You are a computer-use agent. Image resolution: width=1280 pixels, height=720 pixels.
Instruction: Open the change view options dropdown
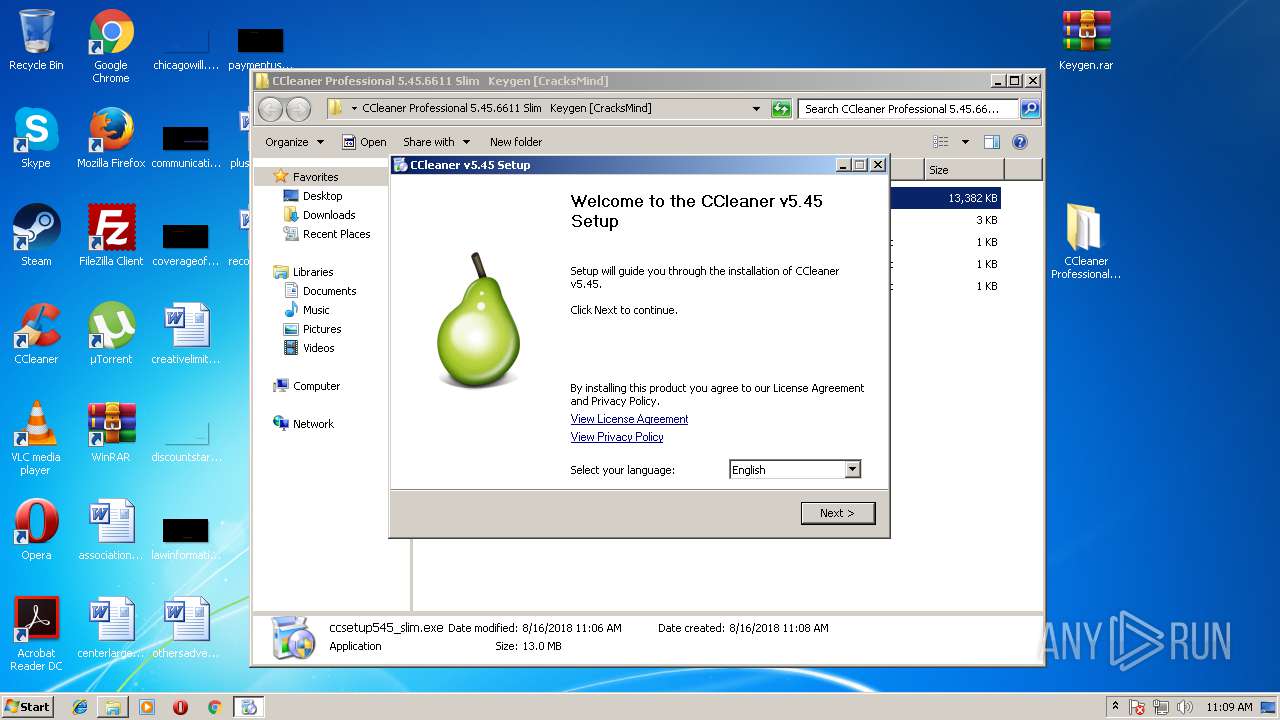pyautogui.click(x=965, y=142)
